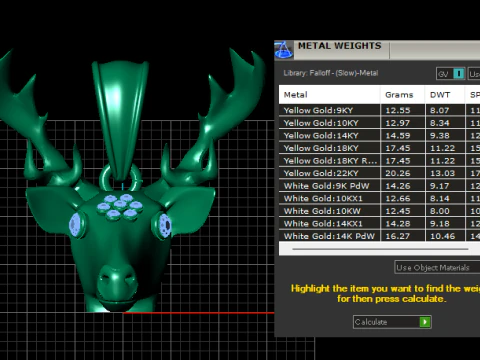
Task: Toggle the GV switch
Action: click(x=459, y=74)
